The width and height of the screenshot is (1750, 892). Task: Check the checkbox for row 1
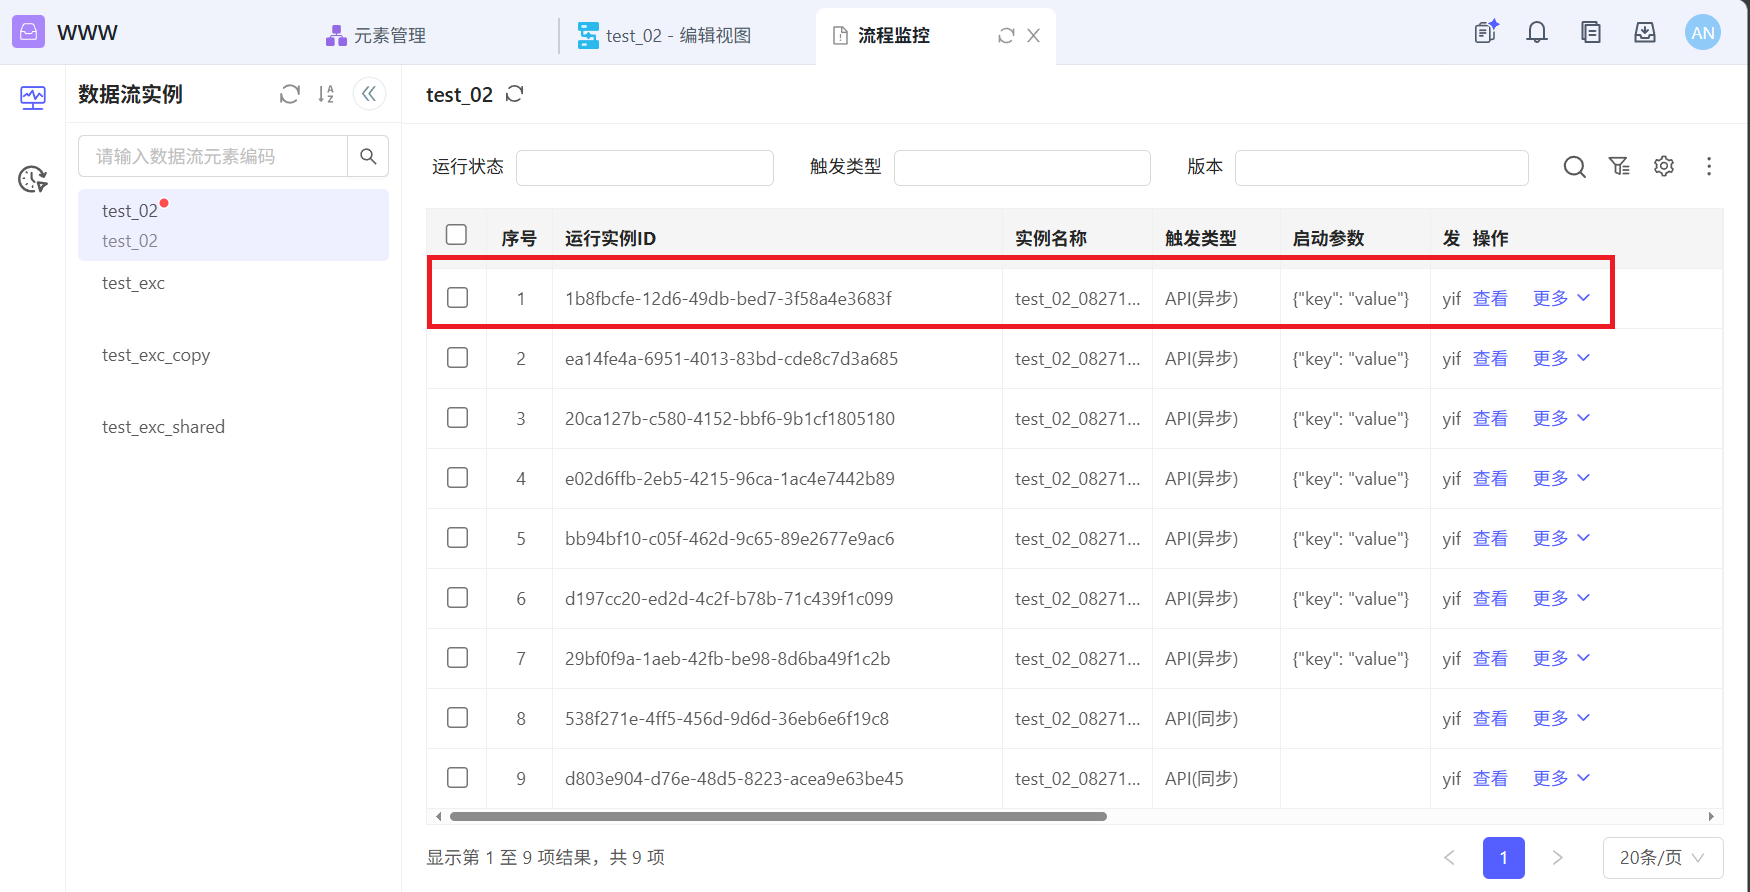pos(457,298)
